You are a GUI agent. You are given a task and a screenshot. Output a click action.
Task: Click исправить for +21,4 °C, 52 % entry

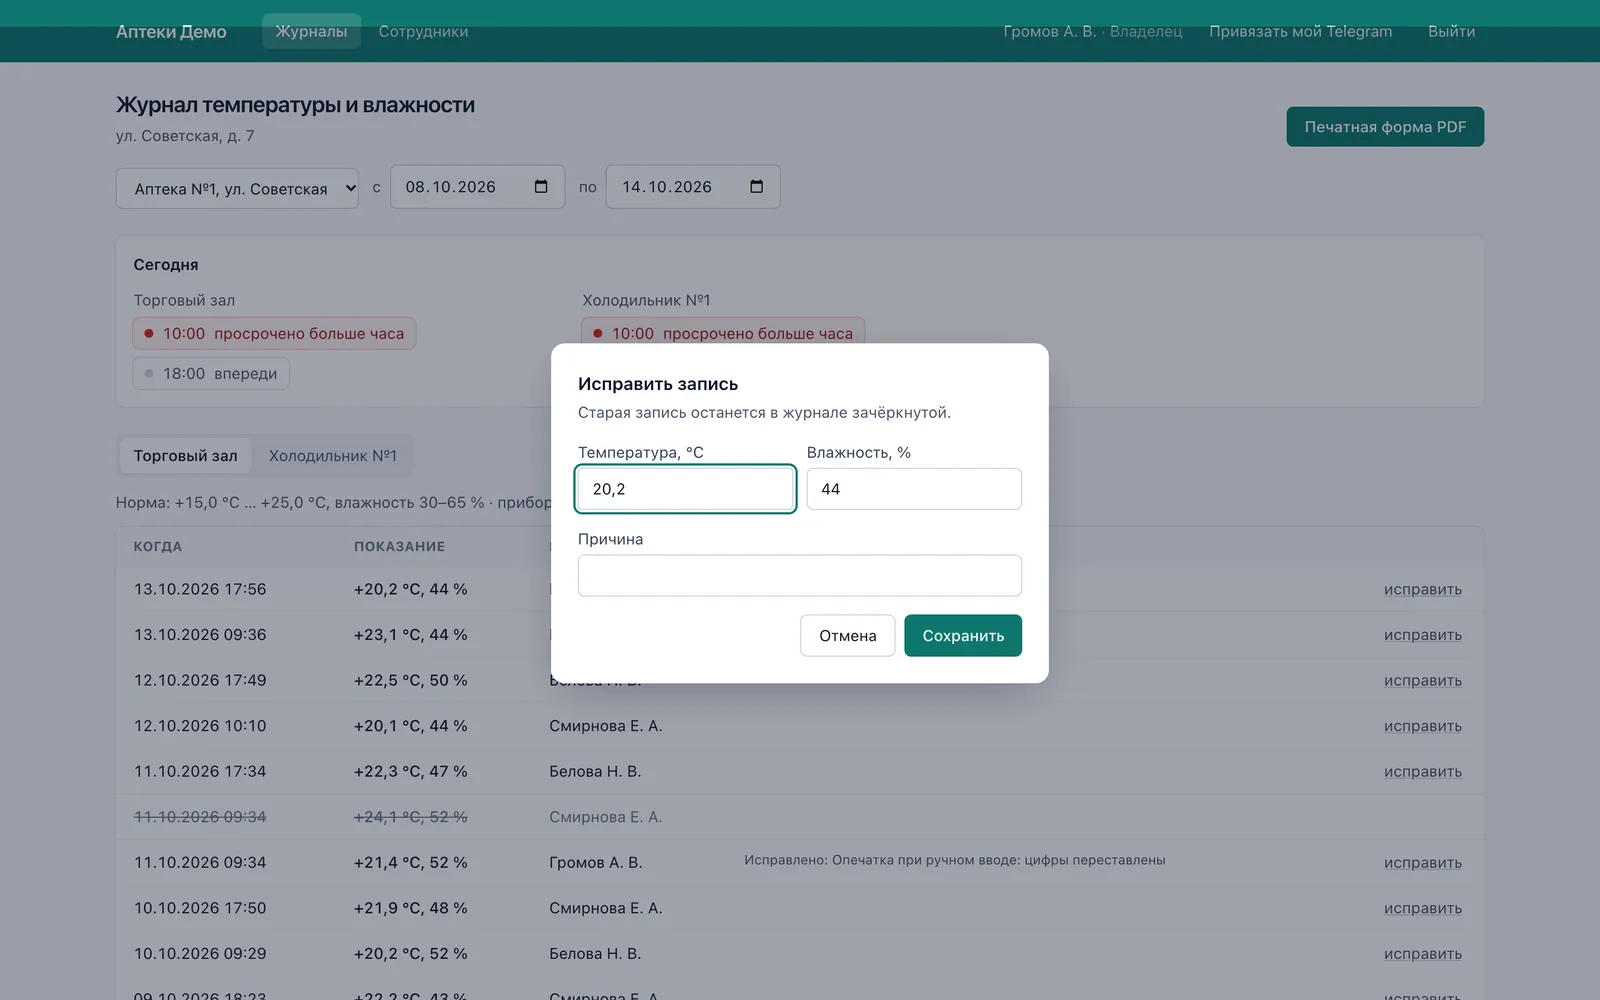point(1423,863)
